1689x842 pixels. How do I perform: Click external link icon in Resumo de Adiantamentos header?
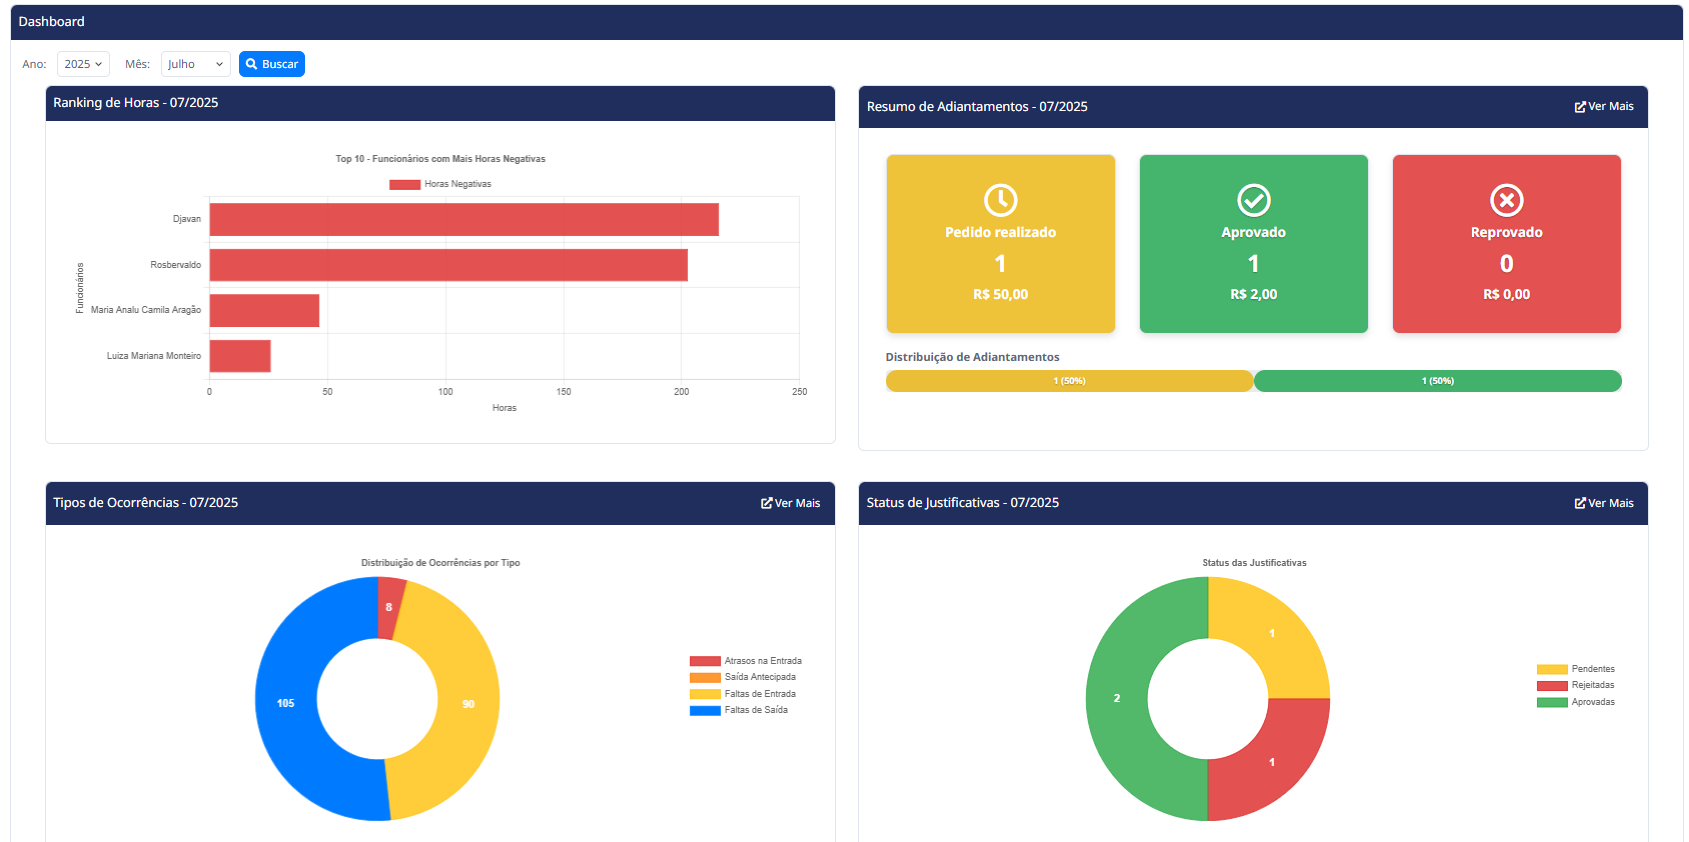[1580, 107]
